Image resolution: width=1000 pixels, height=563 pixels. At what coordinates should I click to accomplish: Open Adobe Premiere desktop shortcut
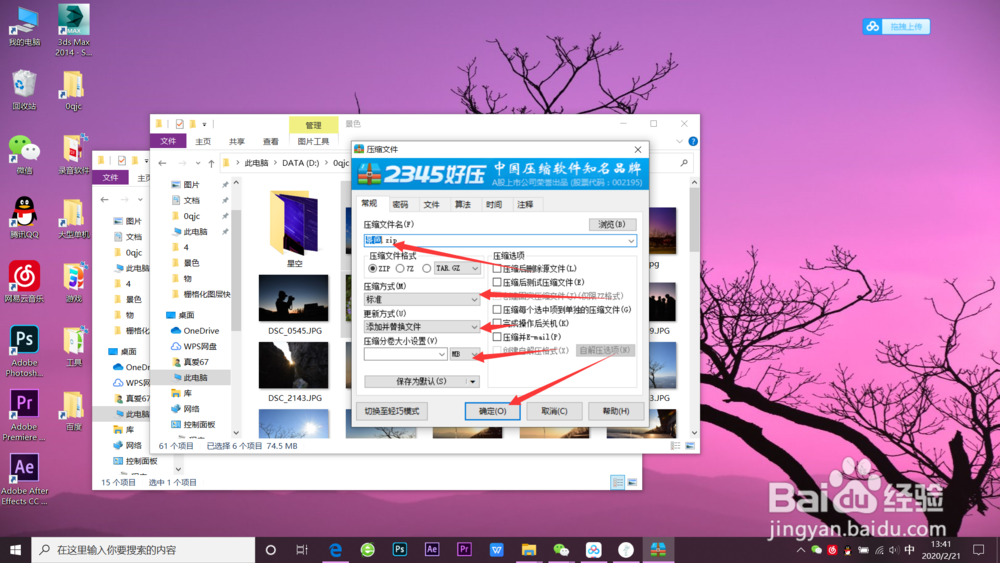(24, 415)
